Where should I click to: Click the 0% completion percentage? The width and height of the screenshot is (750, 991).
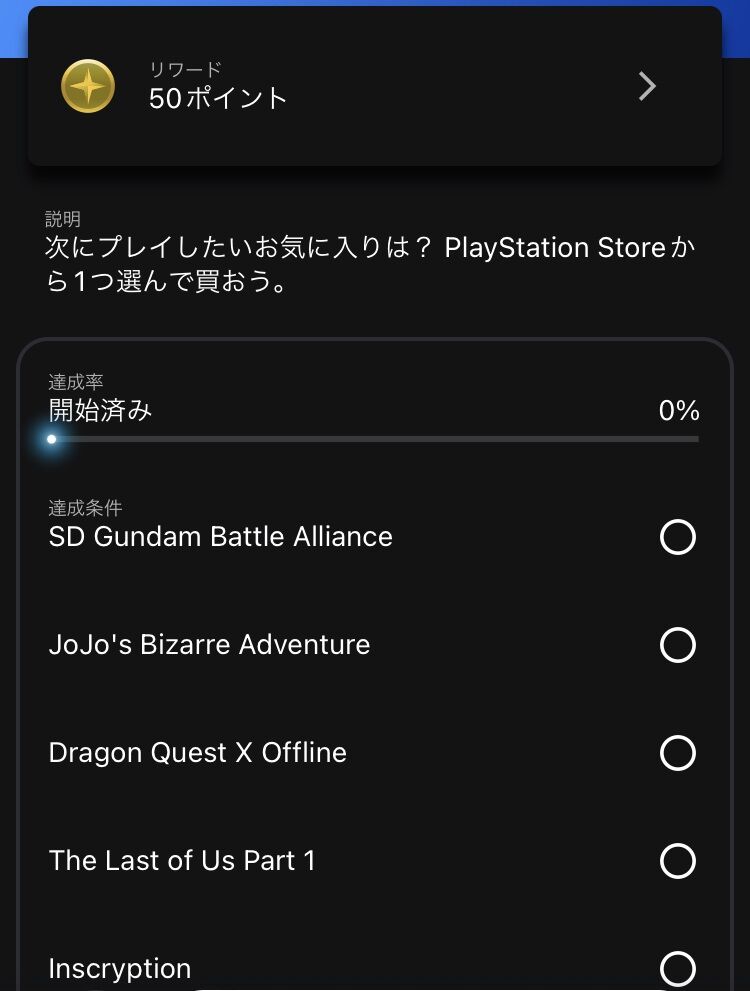tap(679, 410)
